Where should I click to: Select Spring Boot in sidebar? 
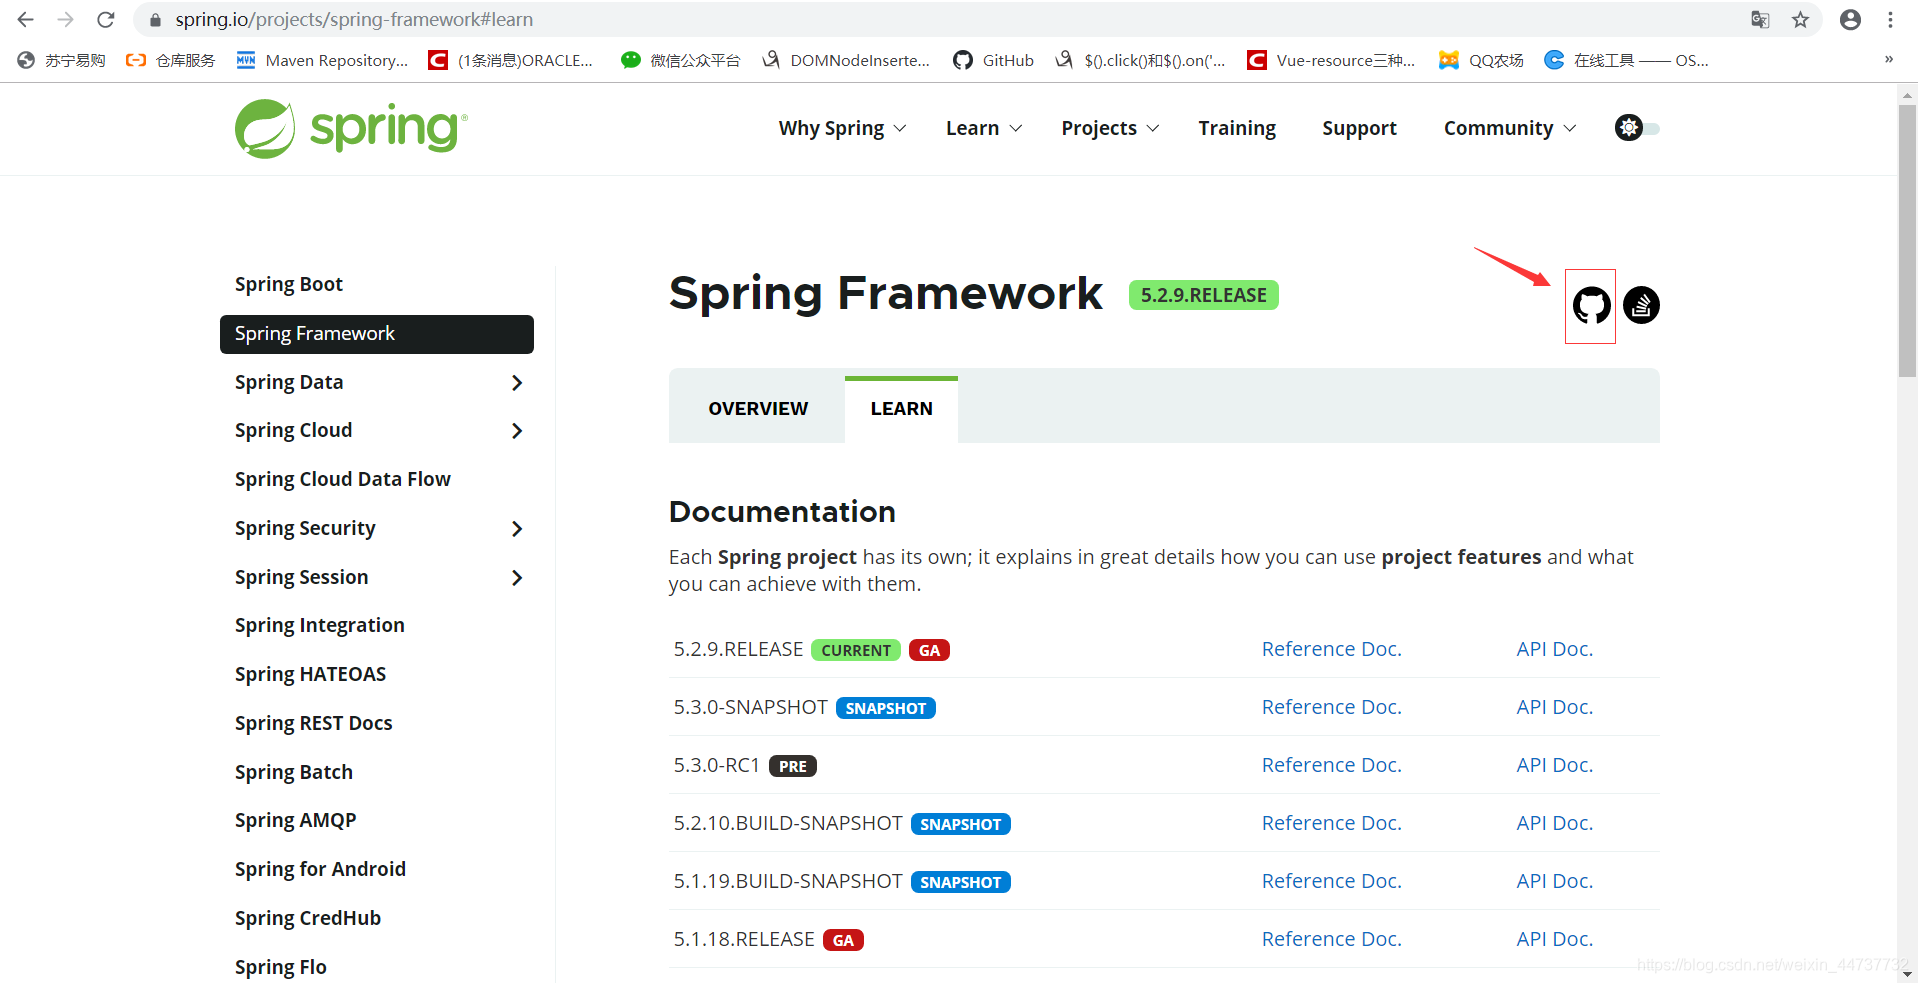(289, 285)
